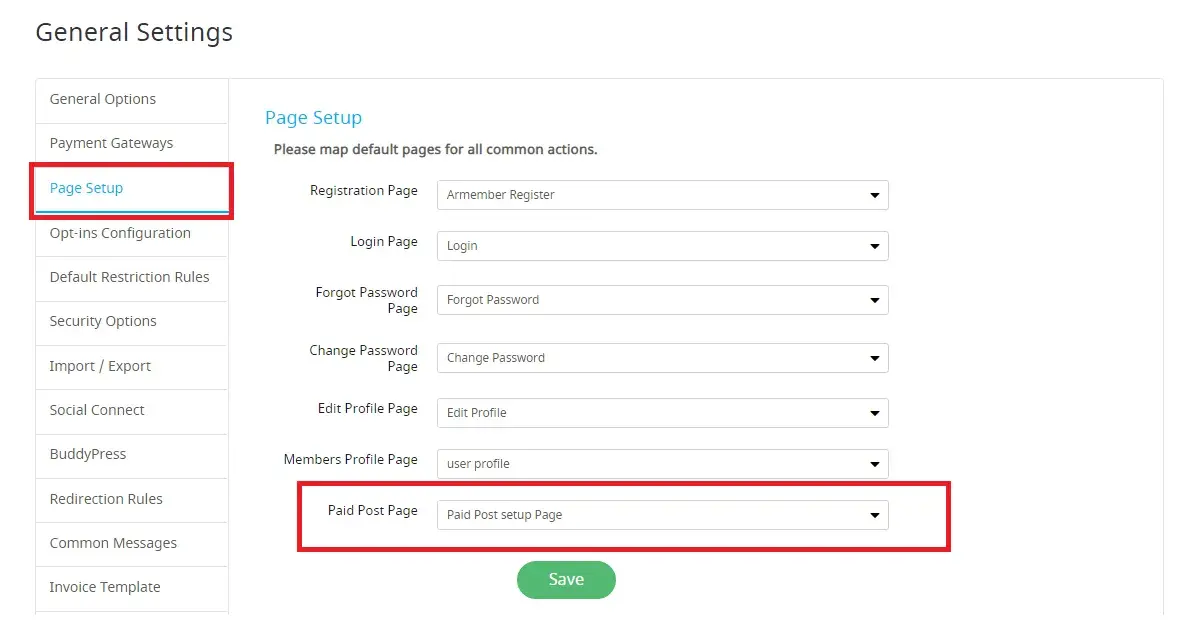Expand the Members Profile Page dropdown
Image resolution: width=1192 pixels, height=638 pixels.
662,464
